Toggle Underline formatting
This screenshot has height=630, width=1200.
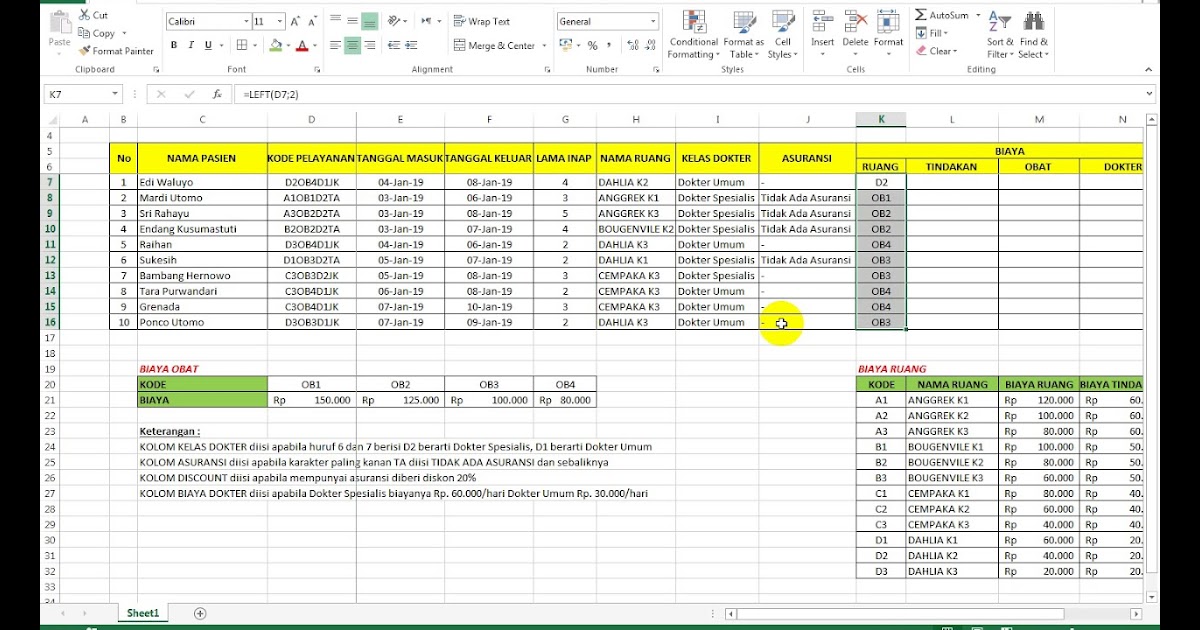(x=208, y=45)
